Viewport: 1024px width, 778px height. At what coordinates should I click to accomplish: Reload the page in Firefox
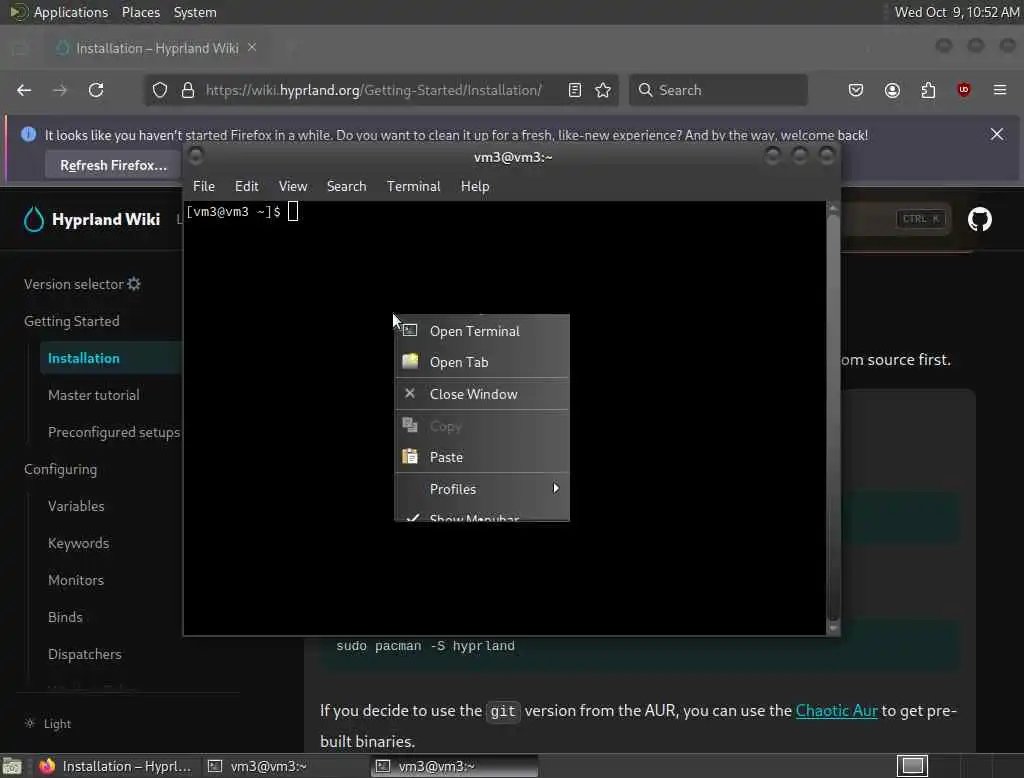click(x=96, y=90)
